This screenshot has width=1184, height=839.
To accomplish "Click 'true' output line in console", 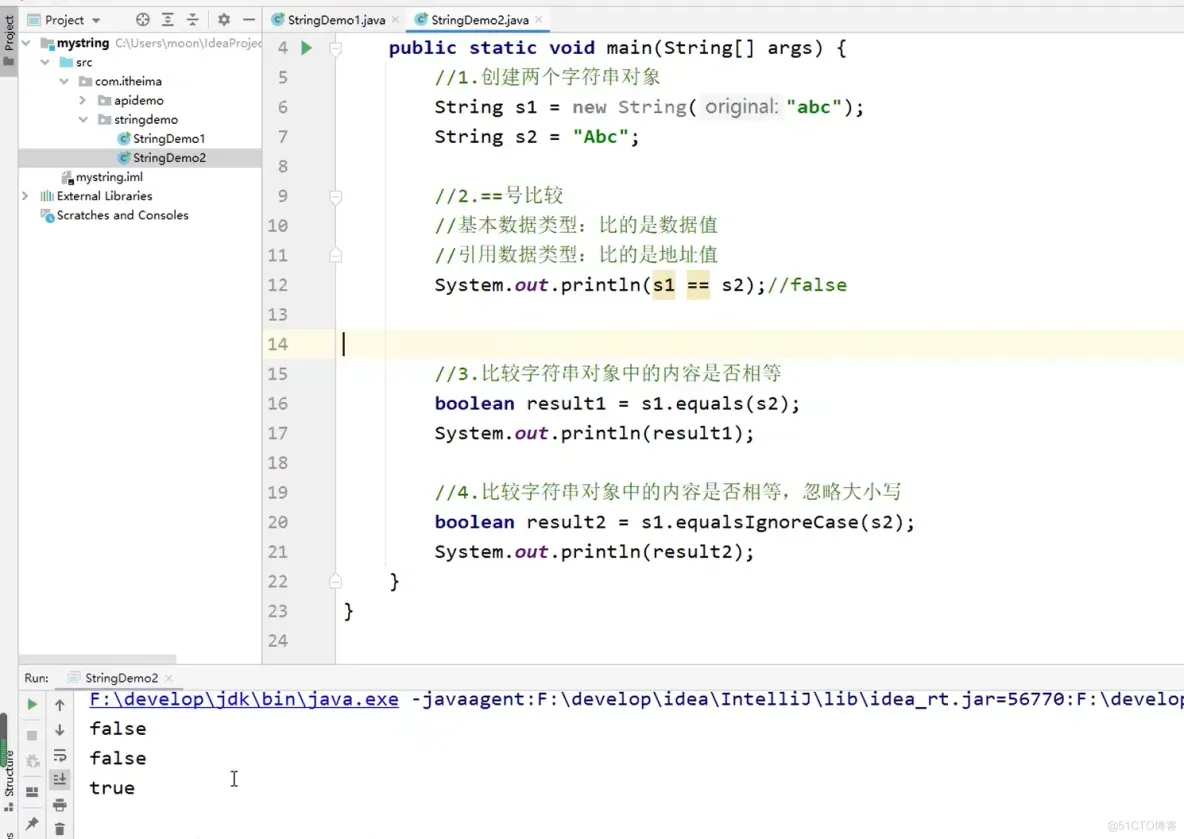I will click(x=112, y=788).
